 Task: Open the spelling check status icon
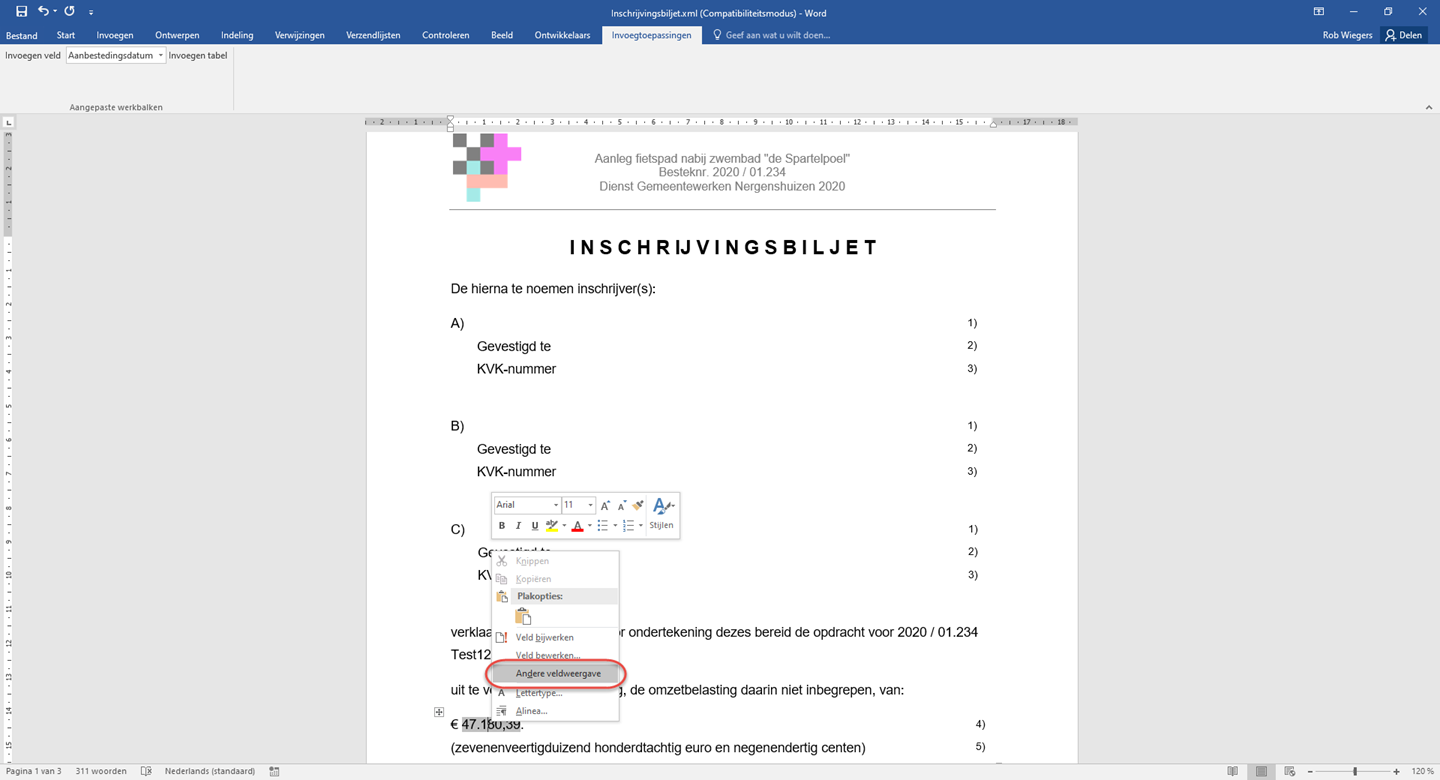[x=146, y=771]
